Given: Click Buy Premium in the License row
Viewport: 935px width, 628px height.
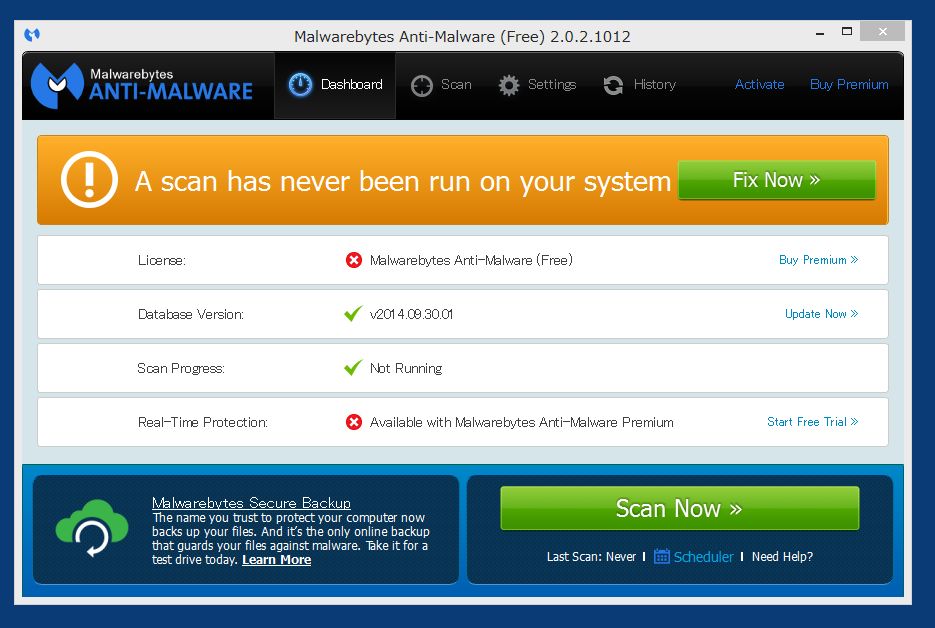Looking at the screenshot, I should [818, 260].
